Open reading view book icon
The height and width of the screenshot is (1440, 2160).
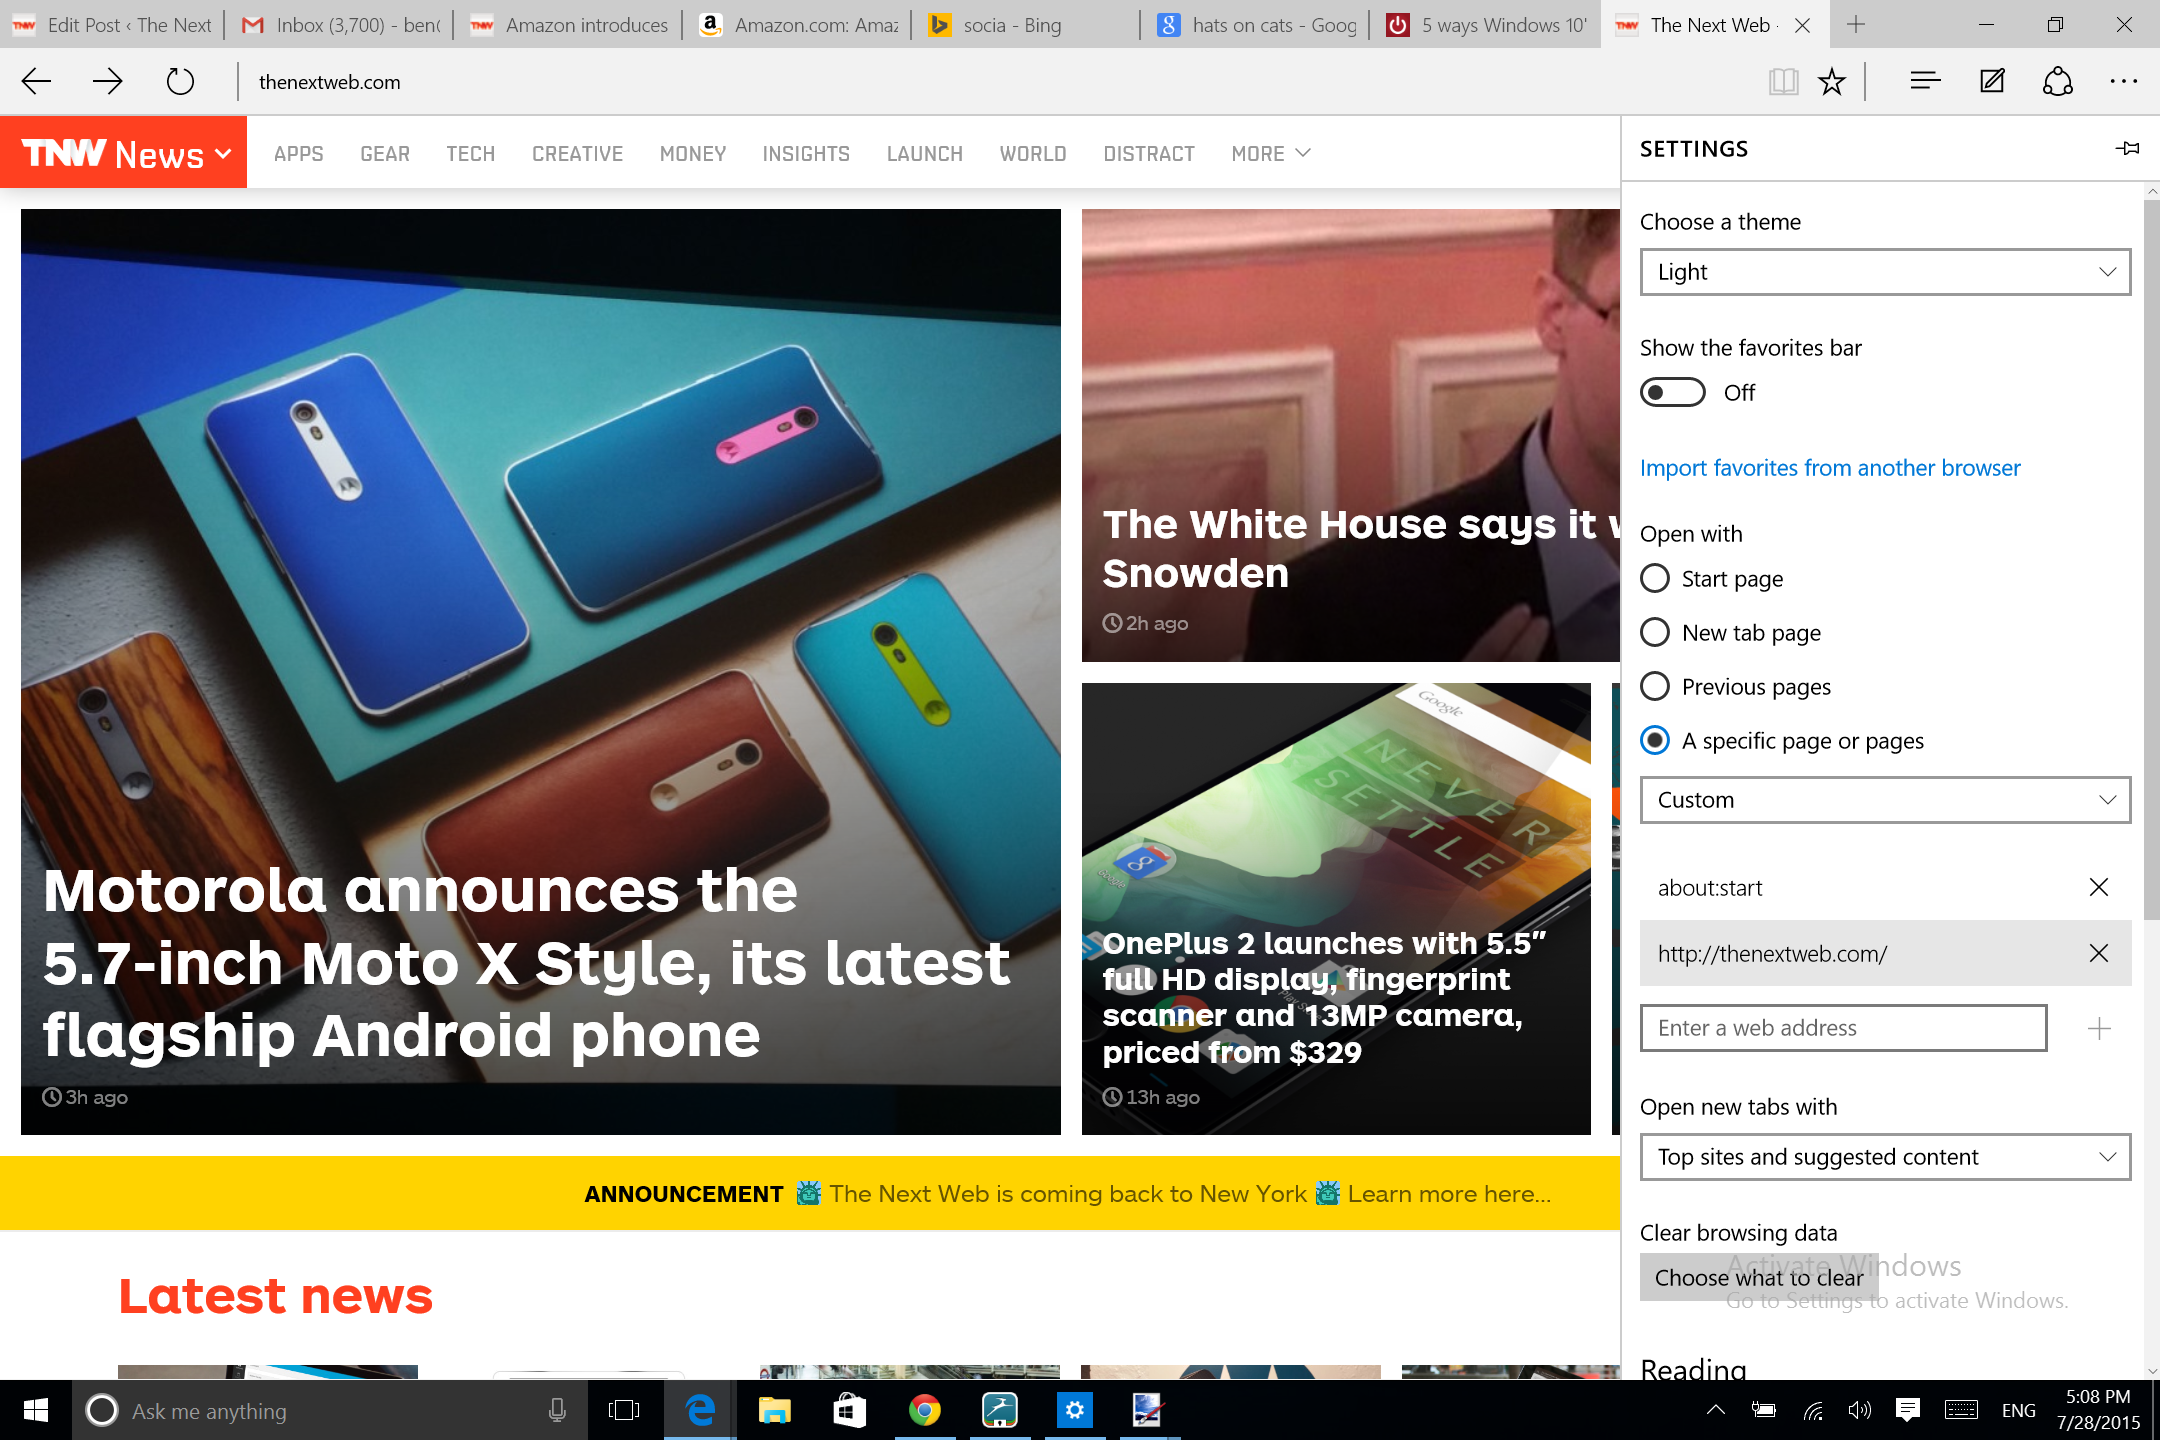tap(1783, 81)
